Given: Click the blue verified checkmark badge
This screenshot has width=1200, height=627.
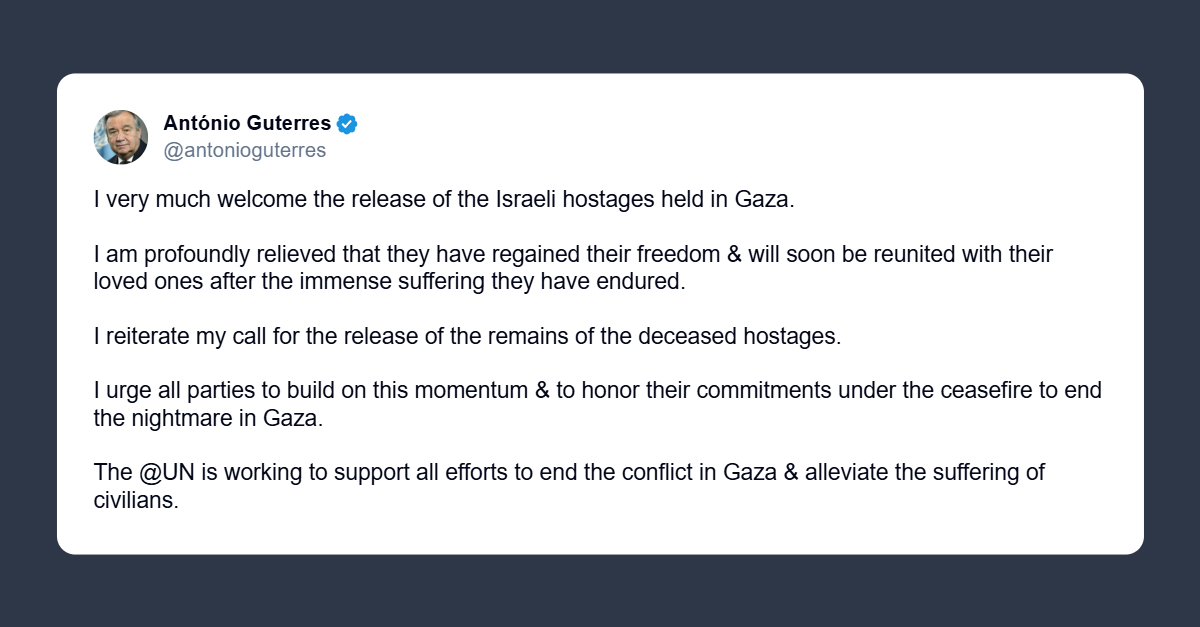Looking at the screenshot, I should [x=347, y=124].
